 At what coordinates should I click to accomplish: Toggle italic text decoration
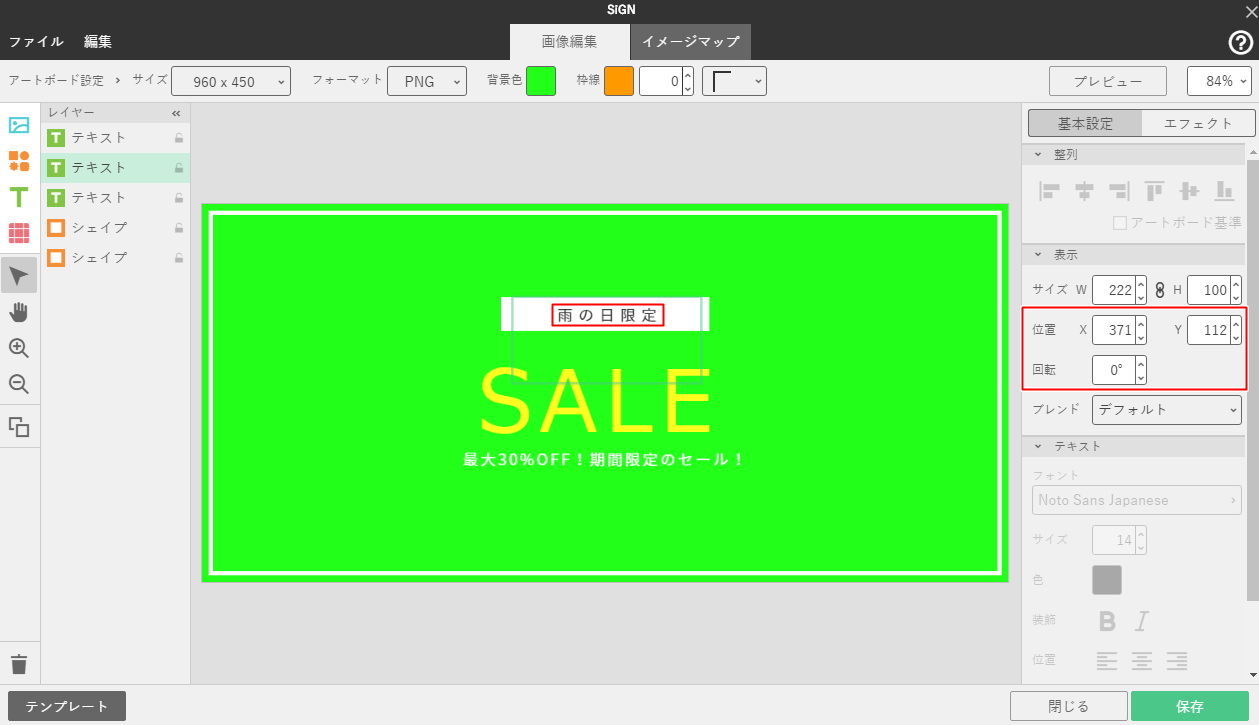pyautogui.click(x=1142, y=621)
